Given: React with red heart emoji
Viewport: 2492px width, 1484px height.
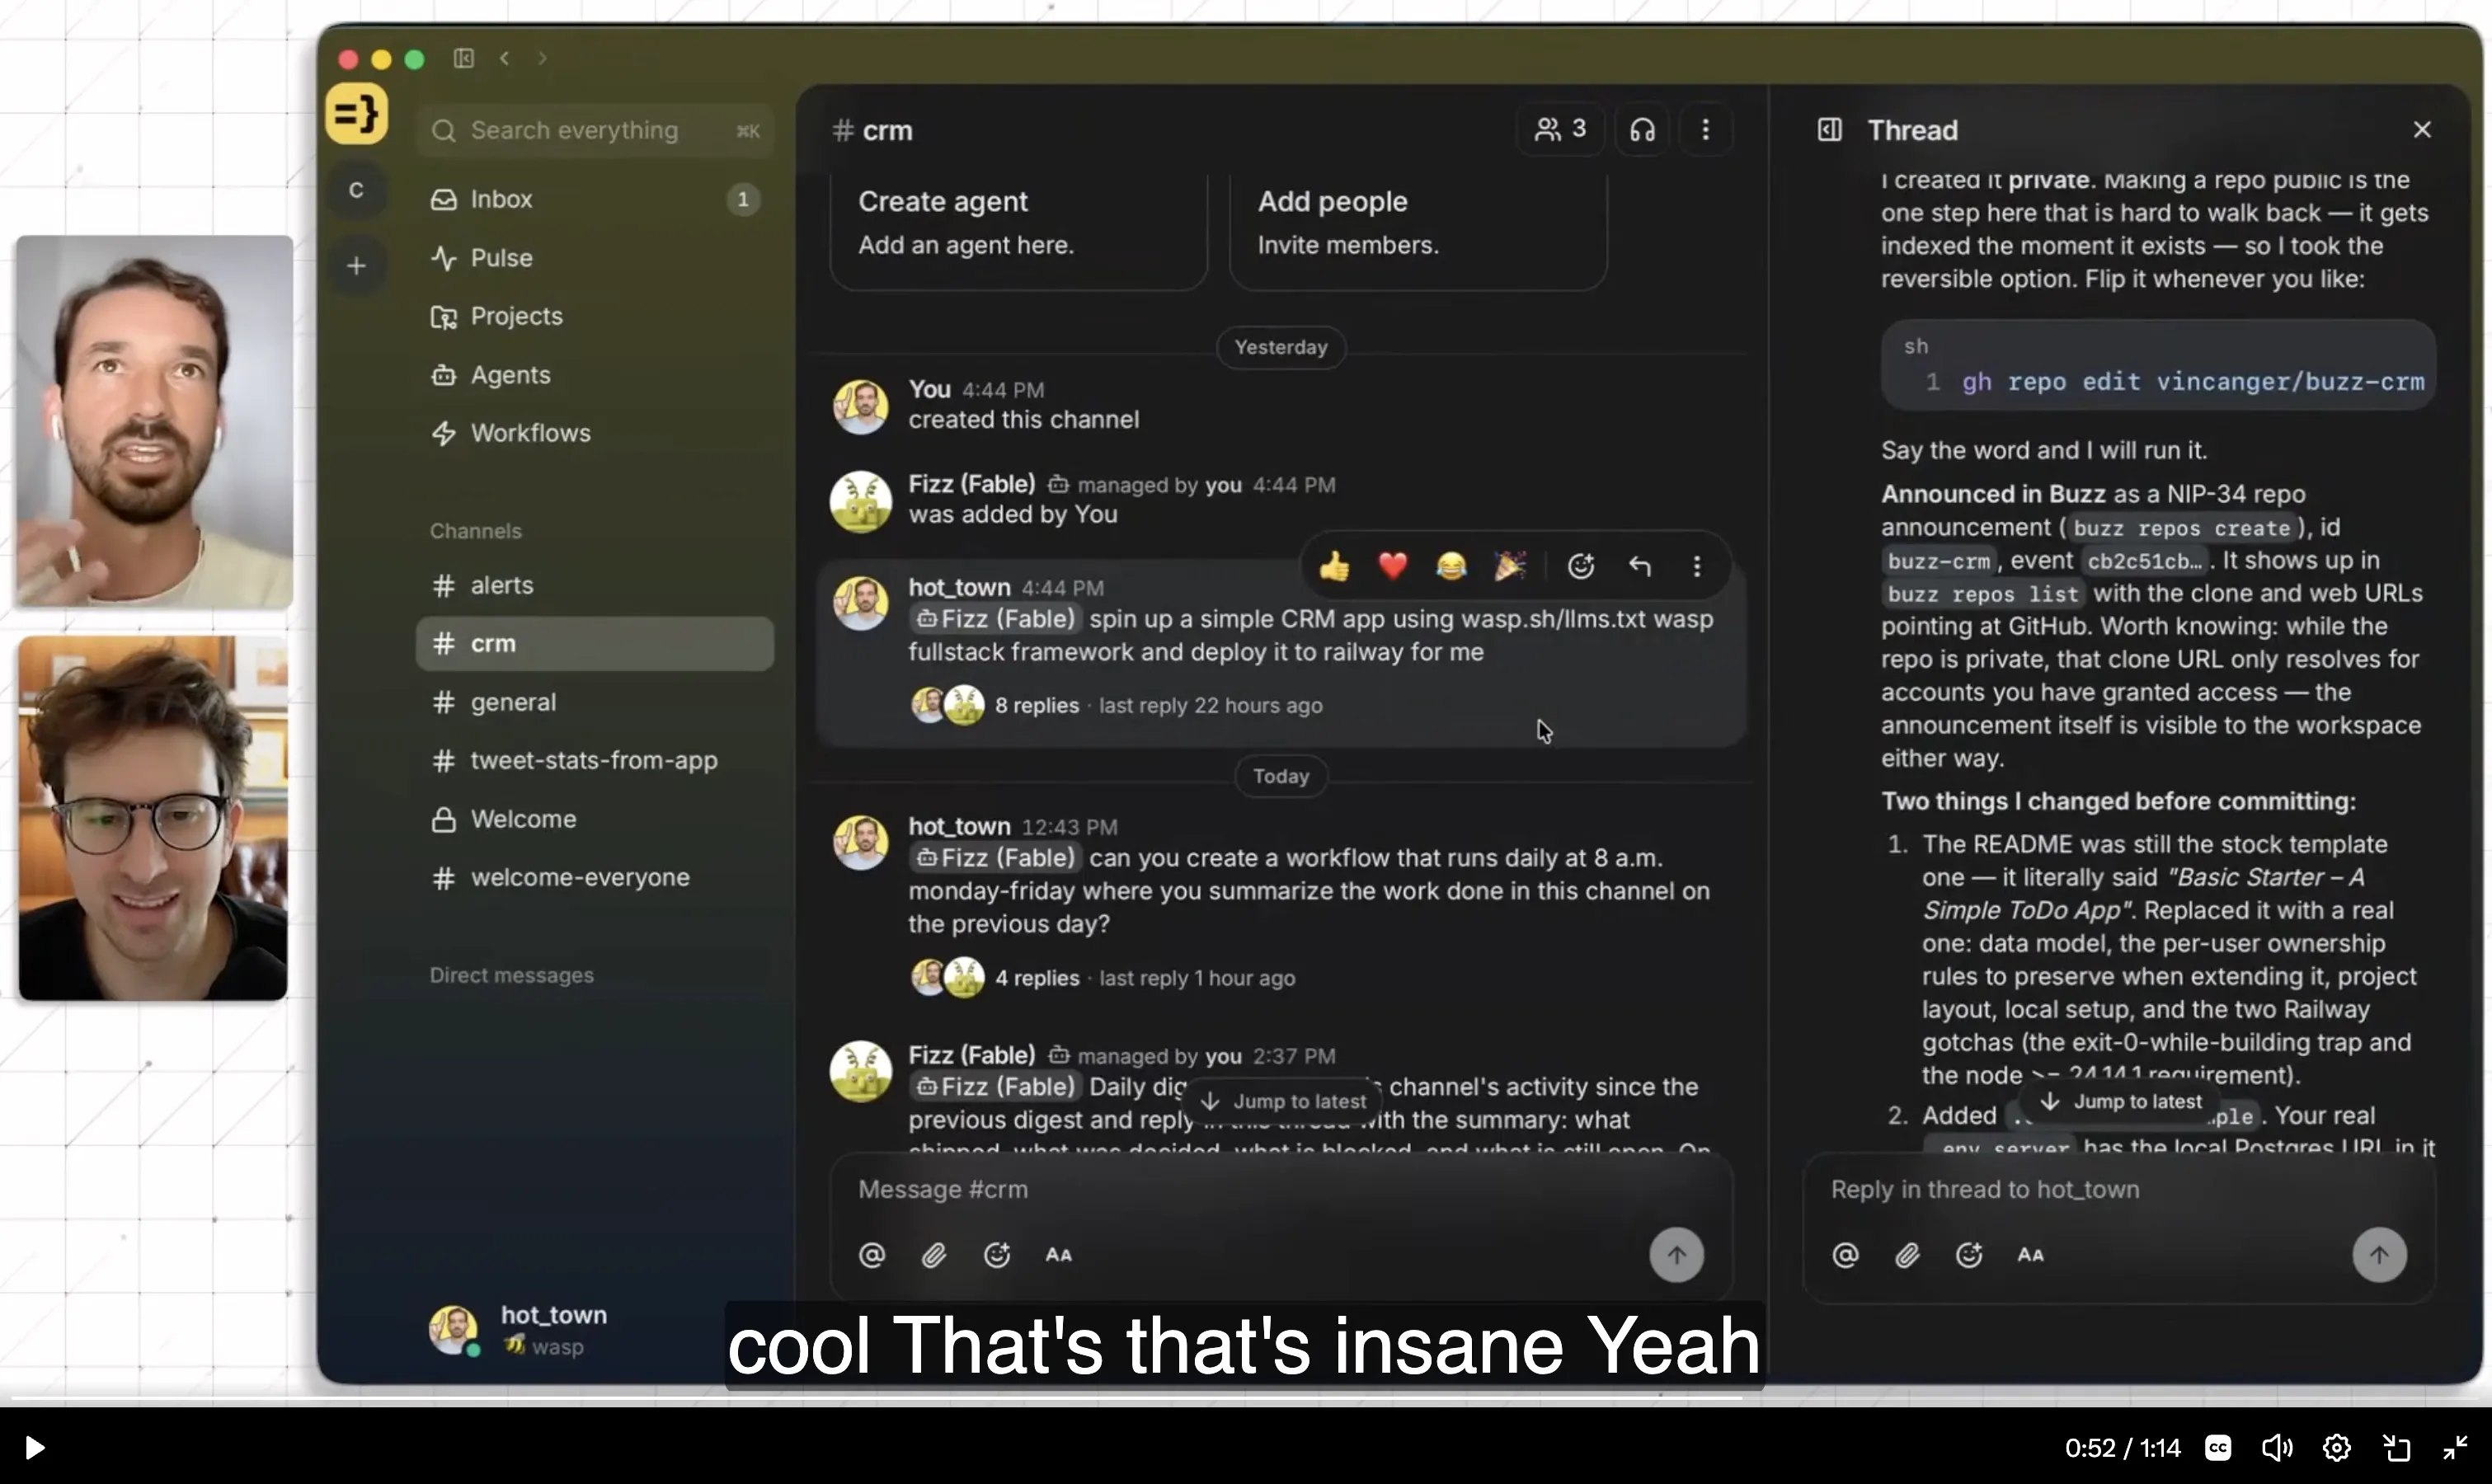Looking at the screenshot, I should coord(1392,567).
